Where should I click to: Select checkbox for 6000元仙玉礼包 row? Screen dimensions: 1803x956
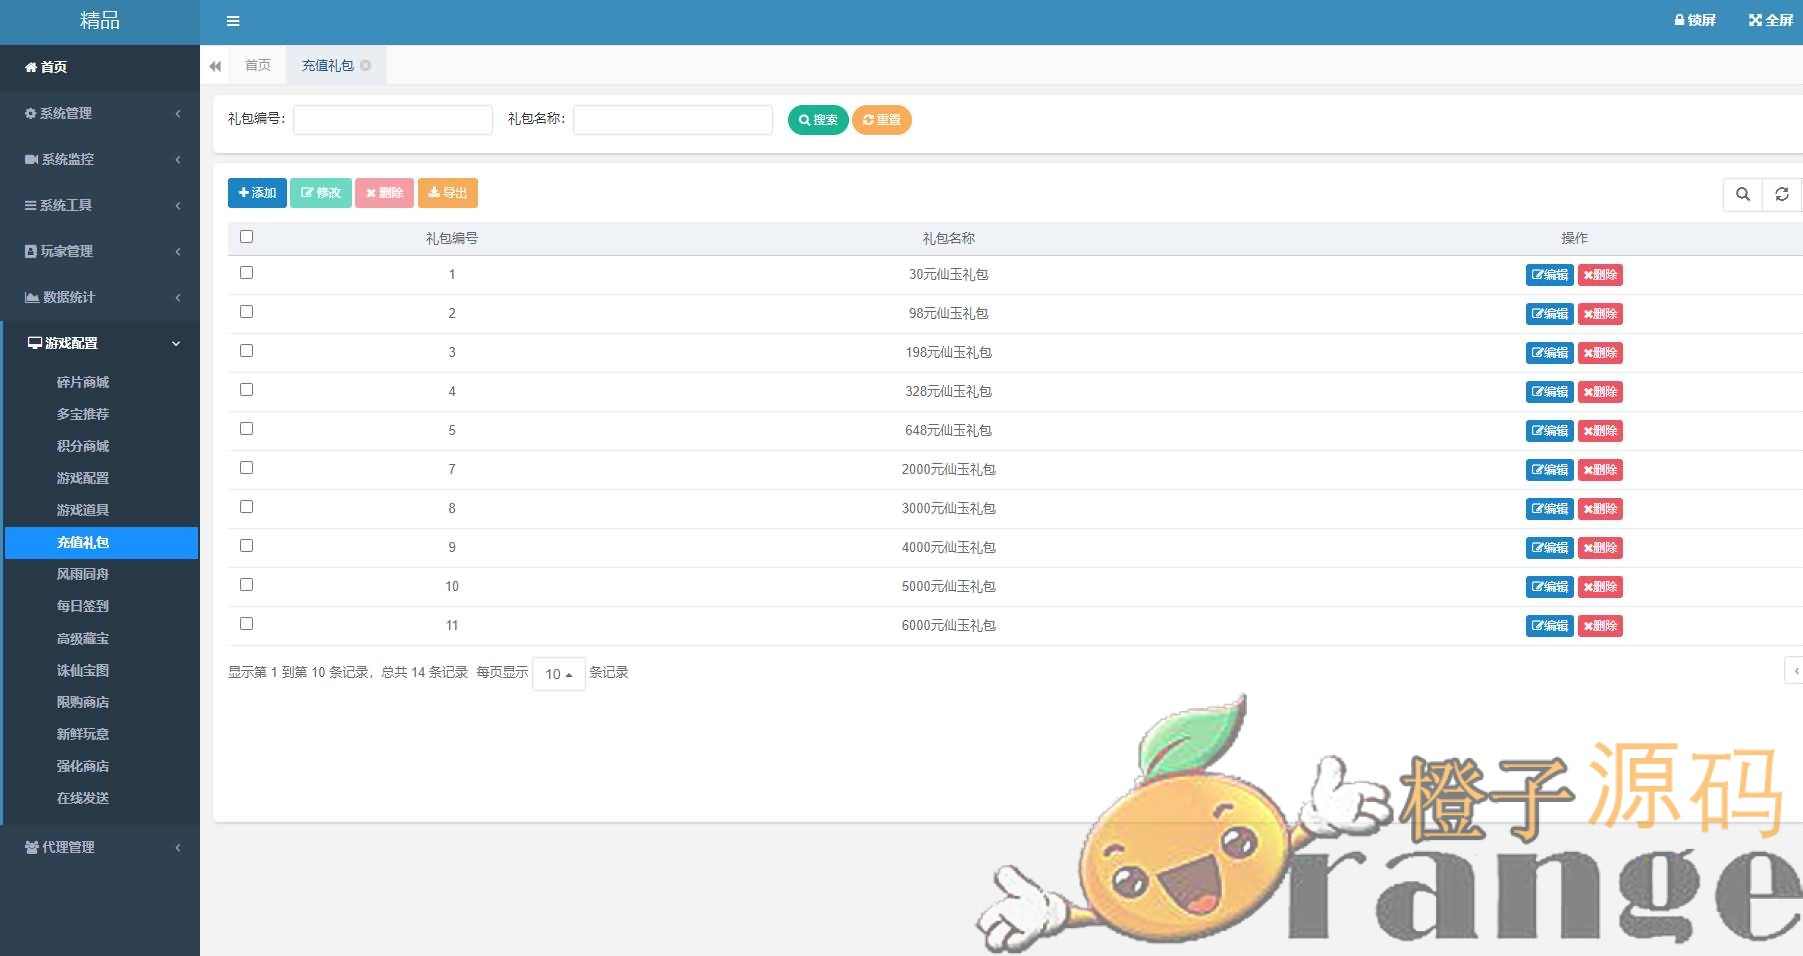[x=247, y=624]
